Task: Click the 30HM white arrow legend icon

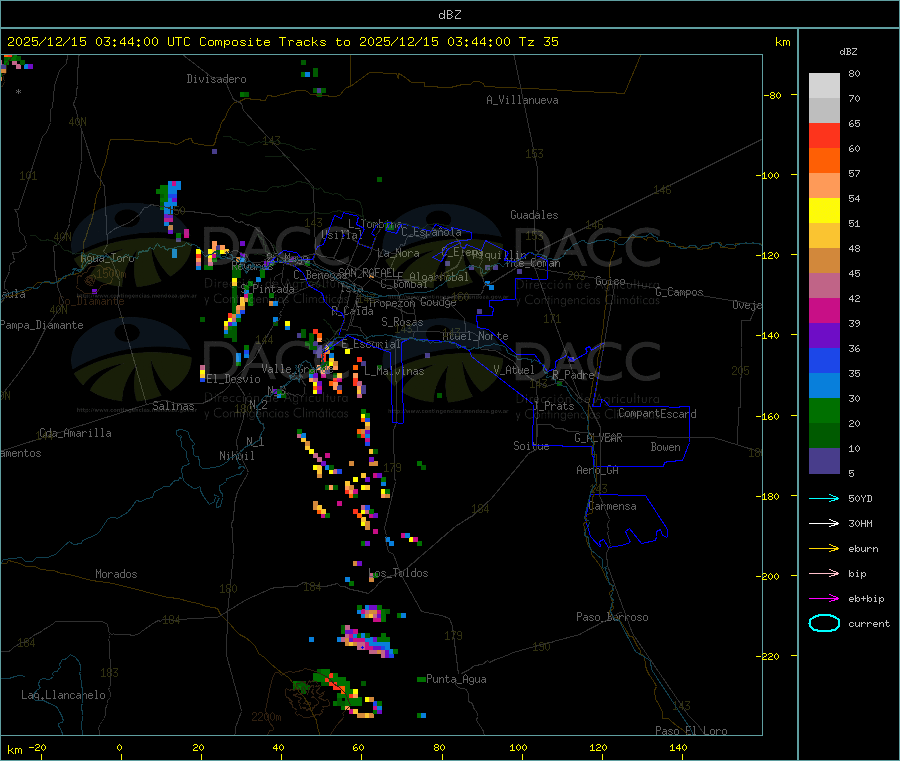Action: click(824, 523)
